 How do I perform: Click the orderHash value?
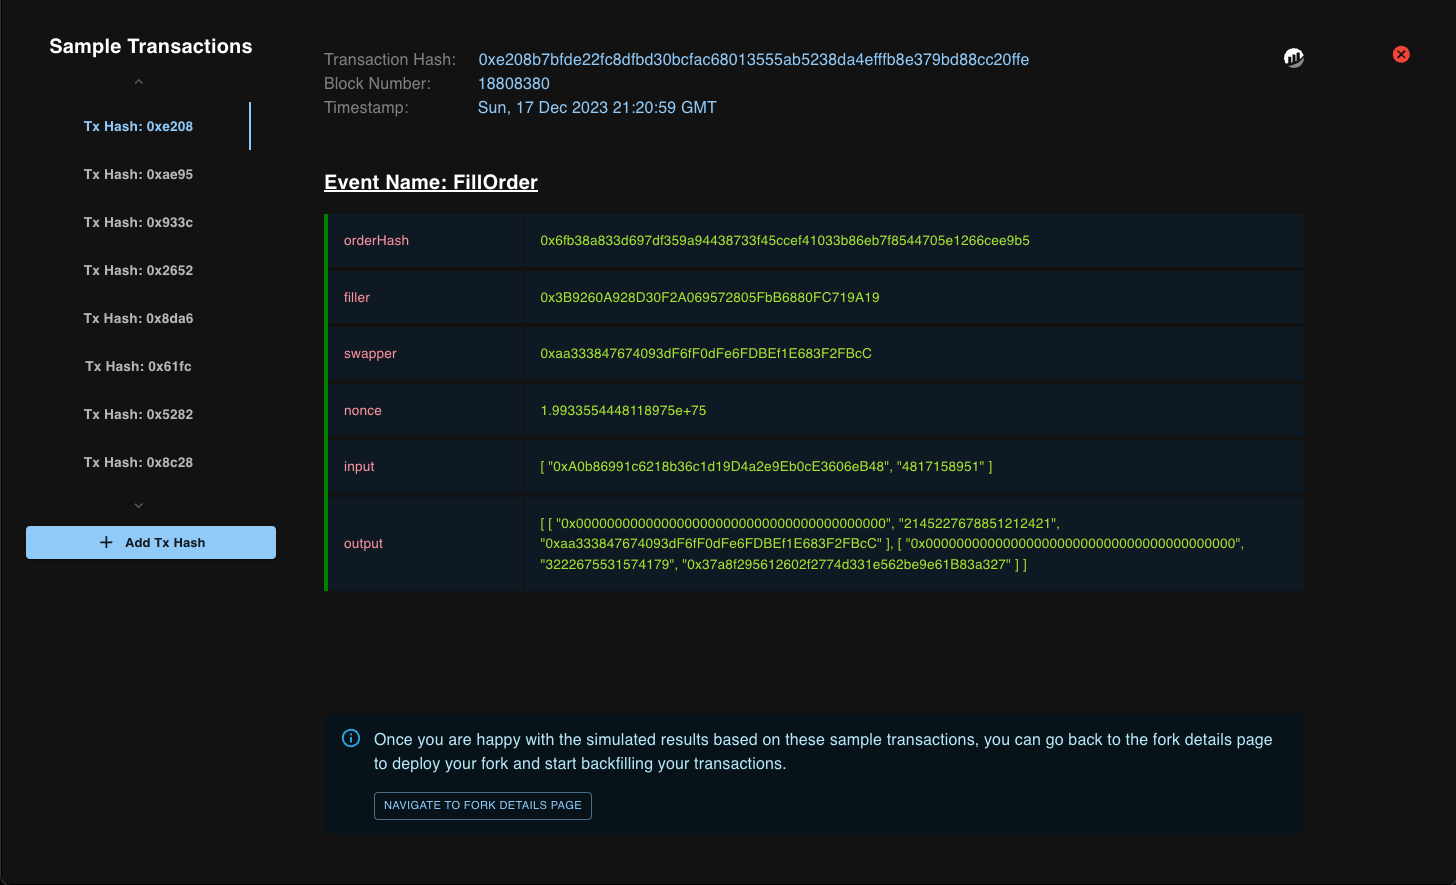pos(784,241)
